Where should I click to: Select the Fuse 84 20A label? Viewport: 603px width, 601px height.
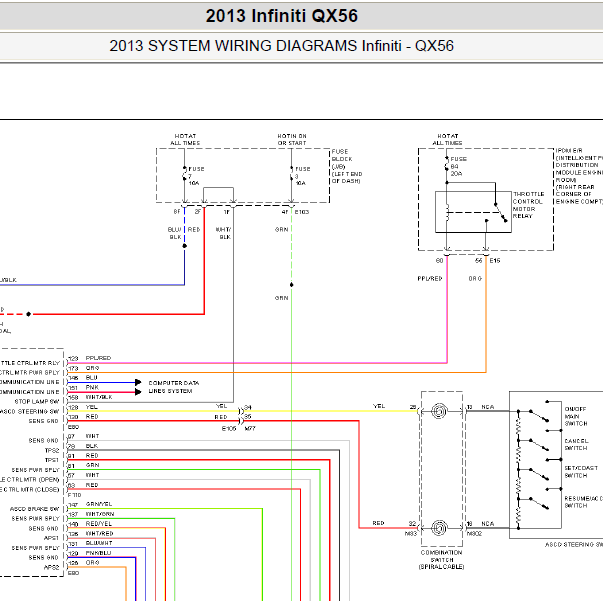click(458, 166)
